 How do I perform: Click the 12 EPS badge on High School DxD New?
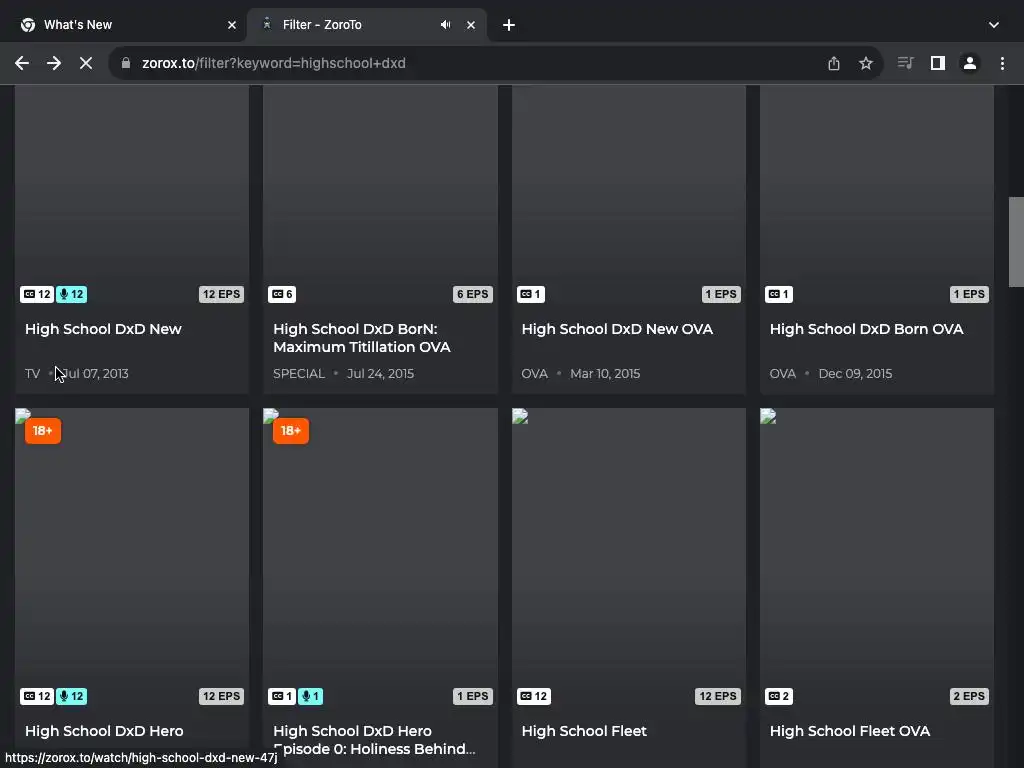(221, 295)
